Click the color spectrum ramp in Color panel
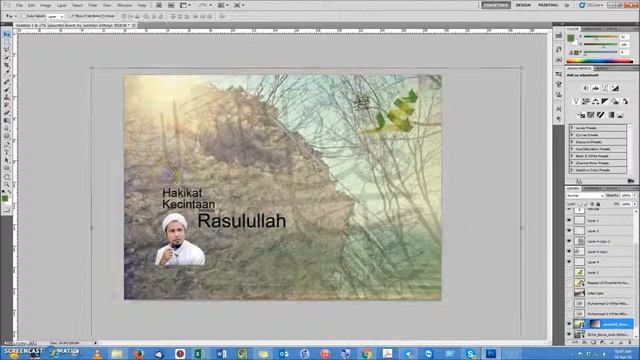 point(600,61)
